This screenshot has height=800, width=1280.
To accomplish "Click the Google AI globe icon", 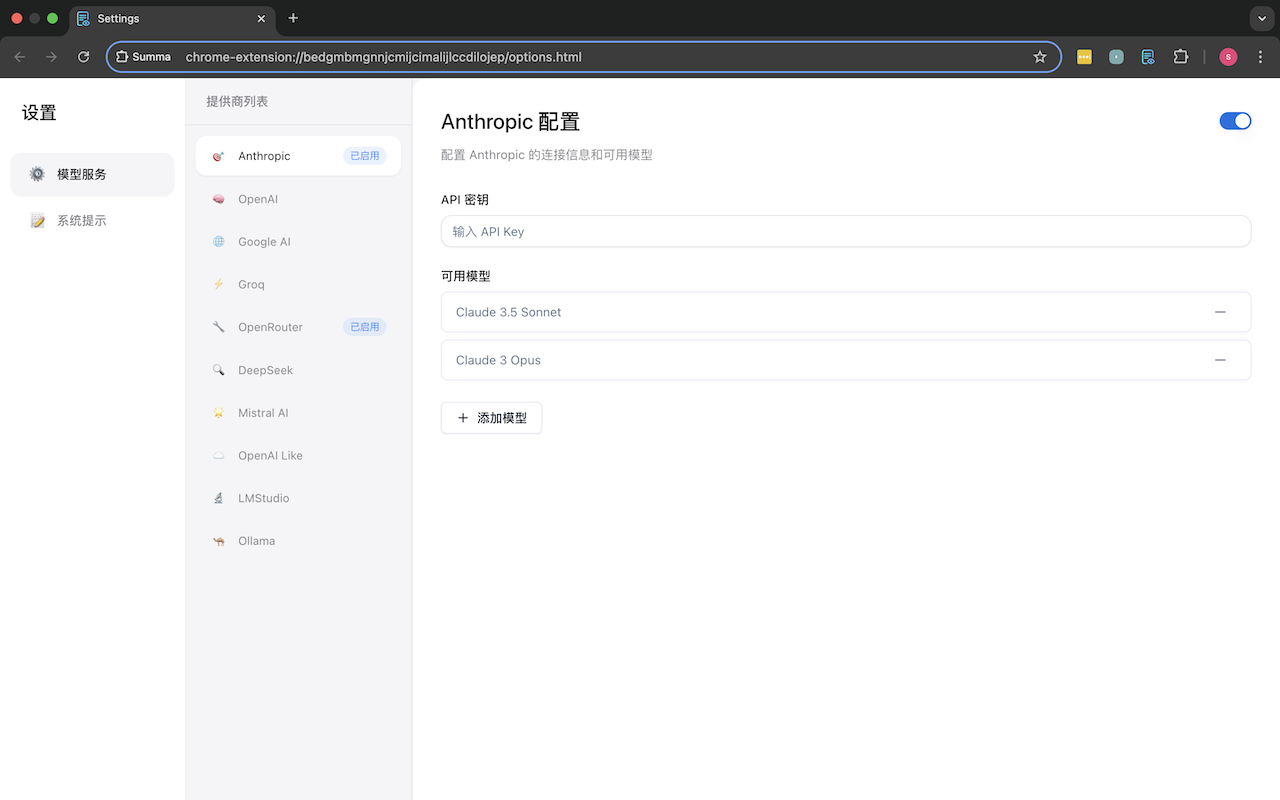I will tap(218, 242).
